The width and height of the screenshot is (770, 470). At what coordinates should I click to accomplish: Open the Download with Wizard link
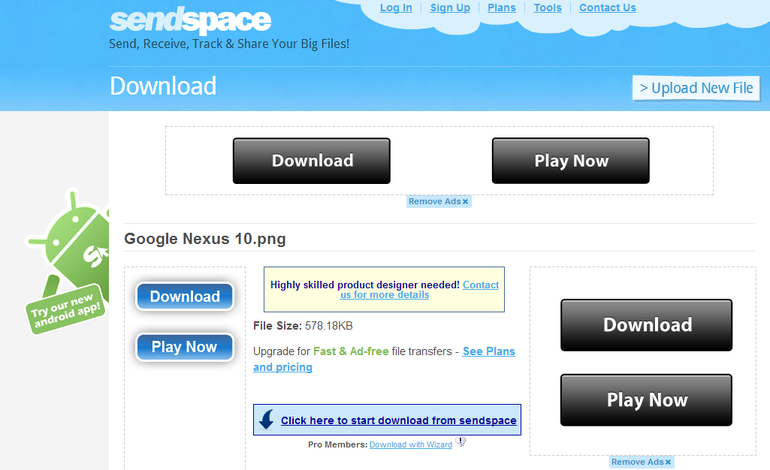[x=411, y=444]
